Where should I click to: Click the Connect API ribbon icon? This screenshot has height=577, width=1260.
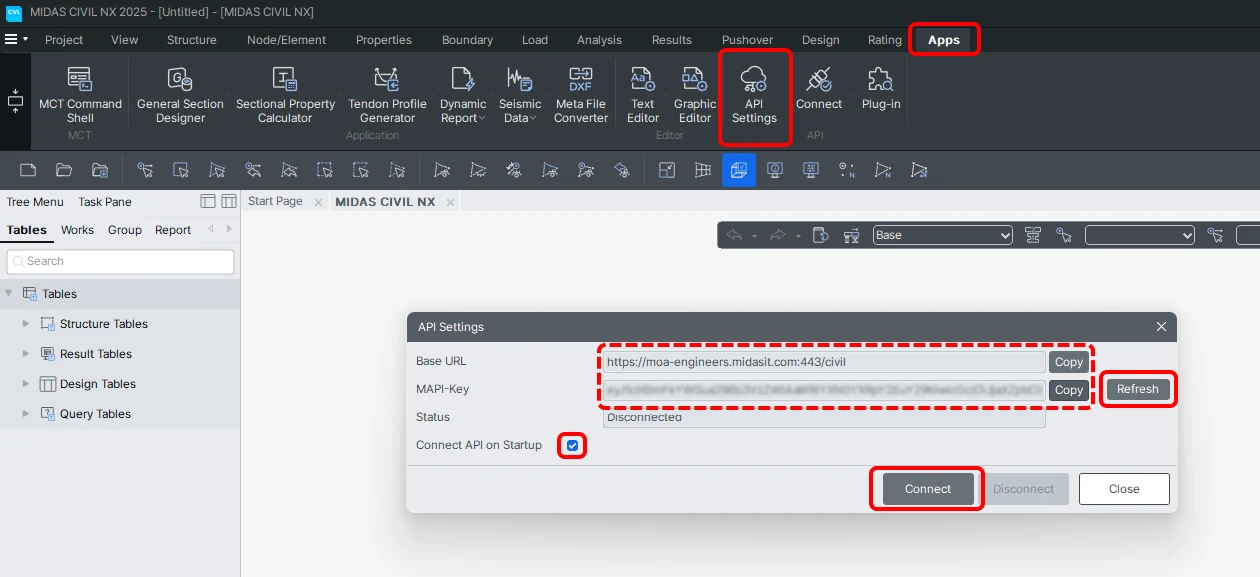tap(819, 88)
